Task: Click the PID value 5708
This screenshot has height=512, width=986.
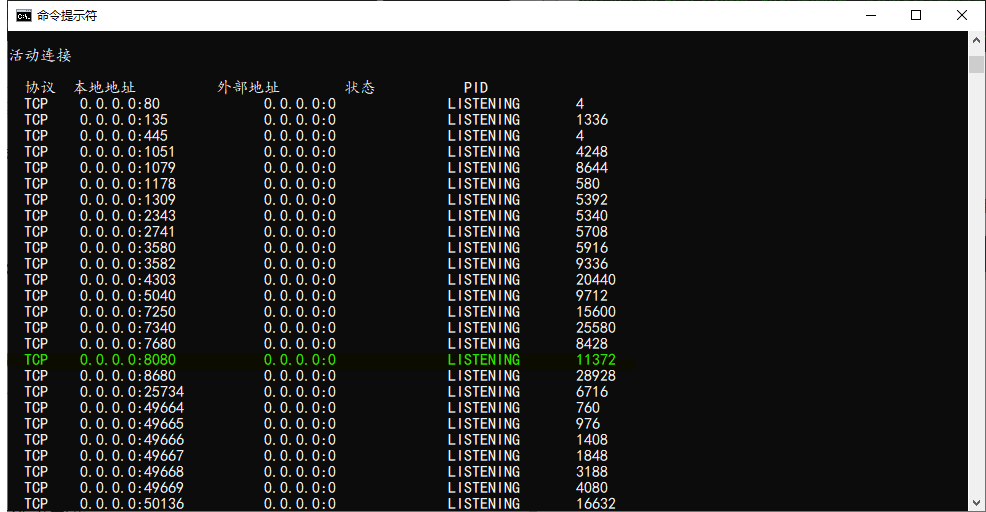Action: click(x=592, y=232)
